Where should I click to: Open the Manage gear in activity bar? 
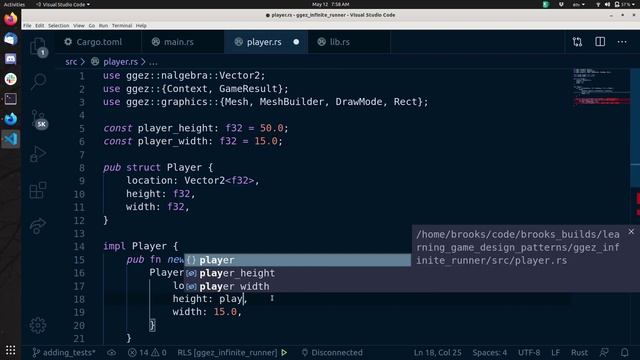38,325
